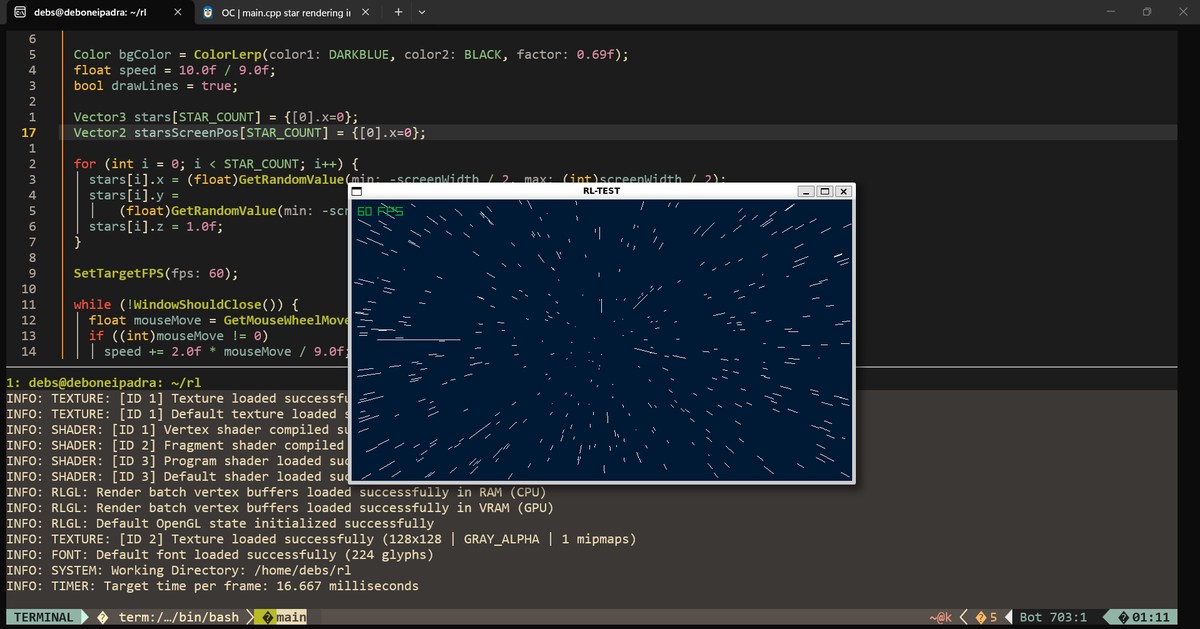
Task: Click the while (!WindowShouldClose()) line
Action: tap(185, 303)
